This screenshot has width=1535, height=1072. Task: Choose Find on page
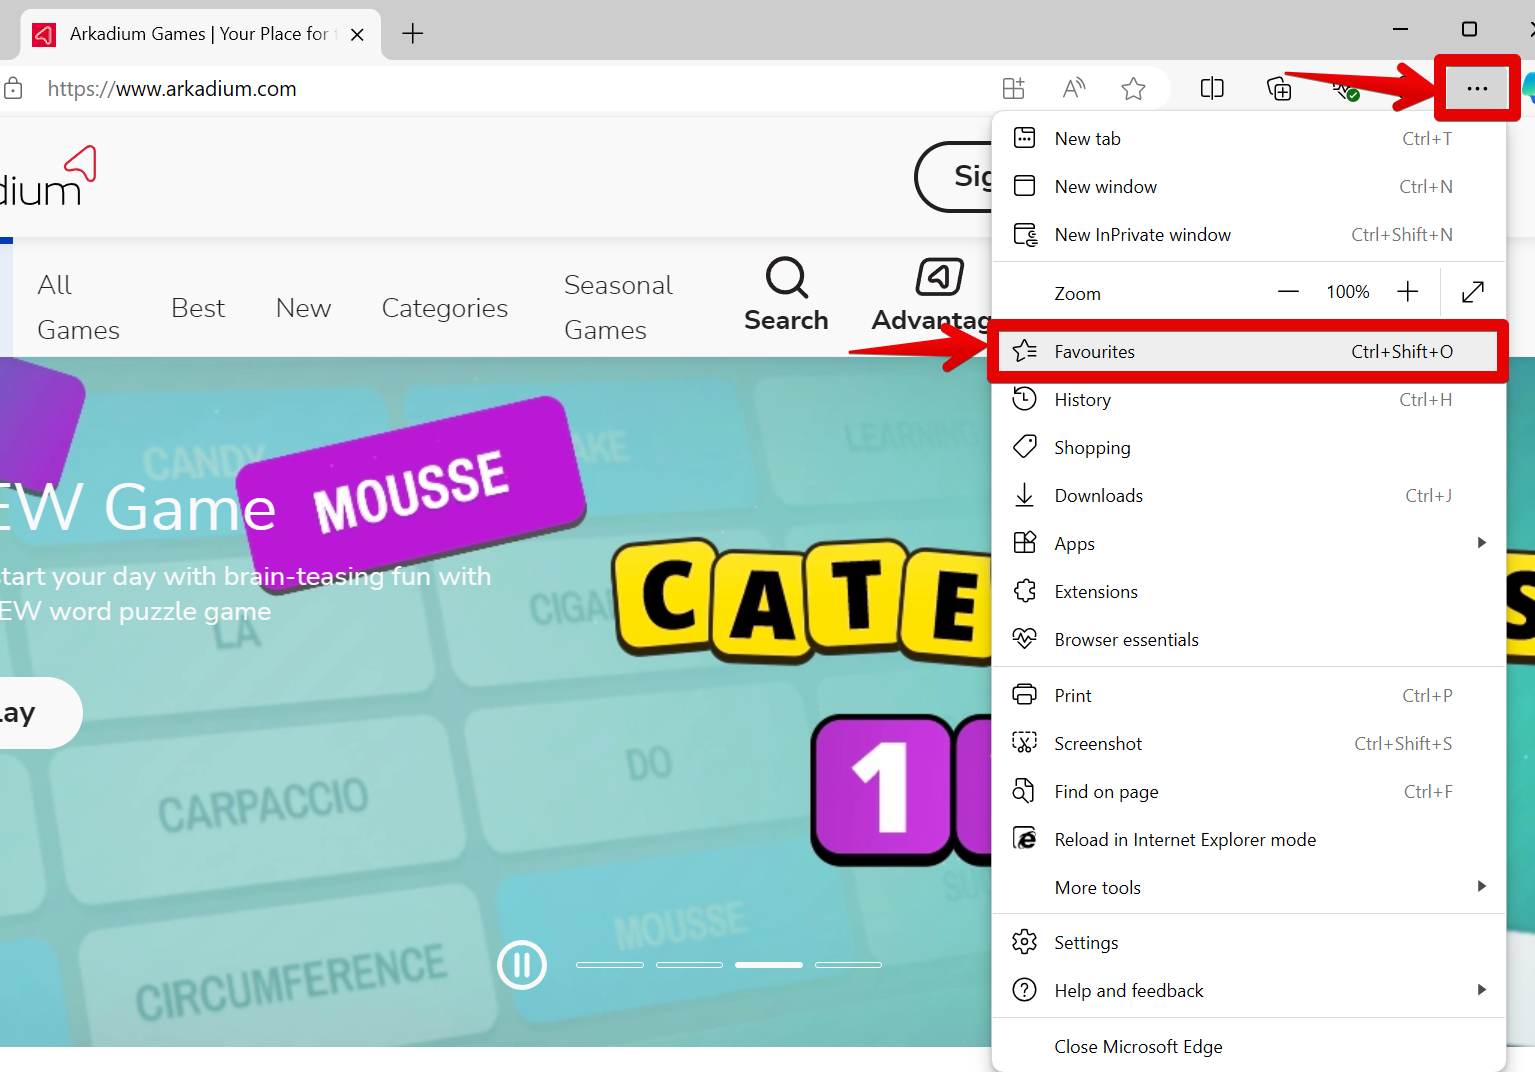tap(1249, 792)
